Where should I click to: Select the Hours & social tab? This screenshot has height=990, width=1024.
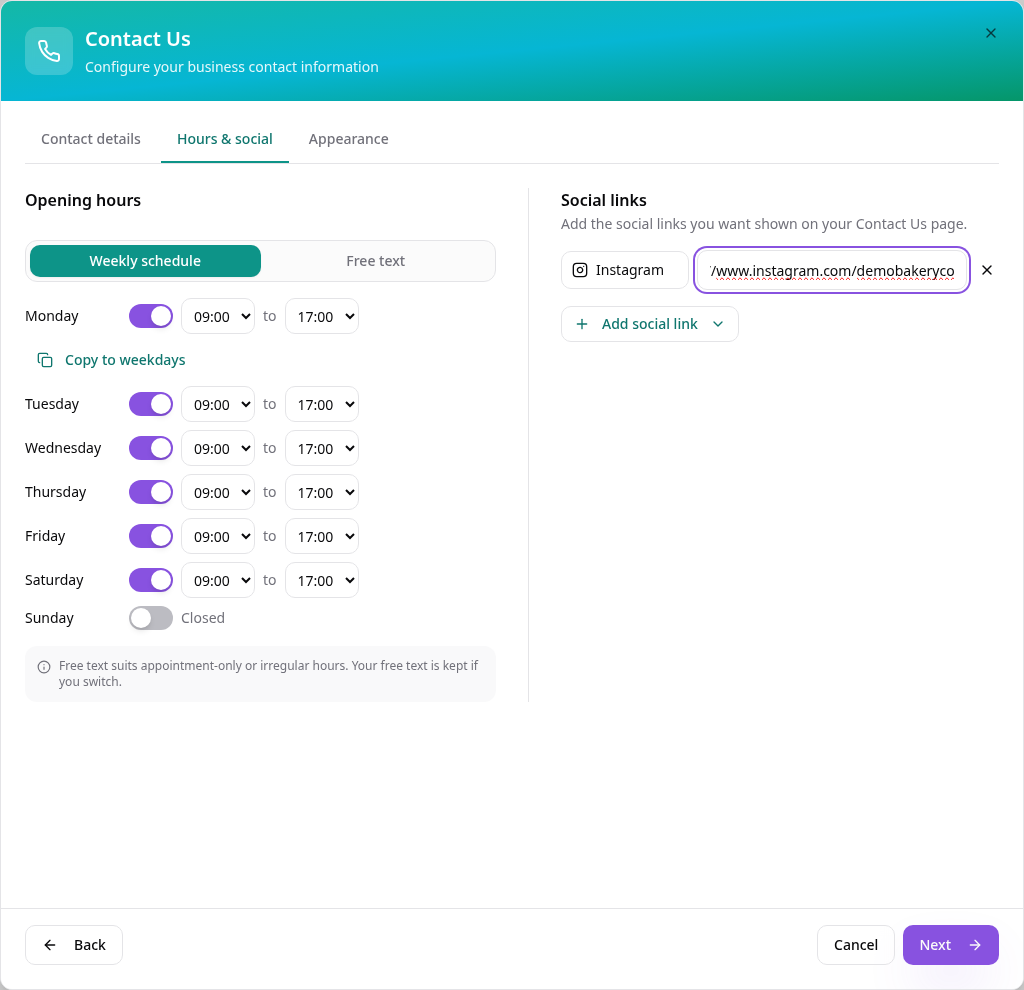pyautogui.click(x=225, y=139)
